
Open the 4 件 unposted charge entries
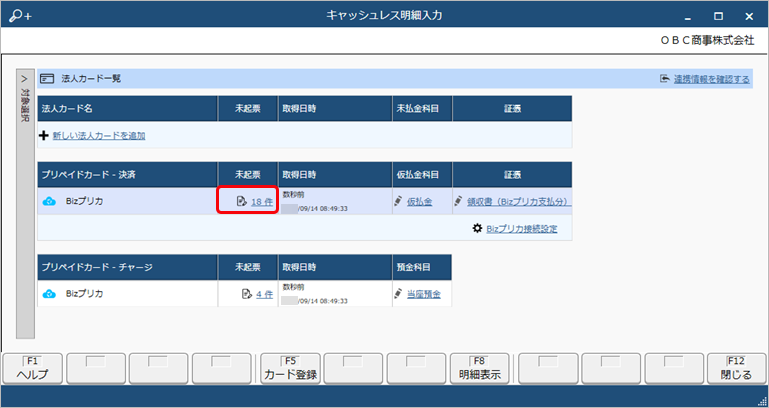click(264, 293)
